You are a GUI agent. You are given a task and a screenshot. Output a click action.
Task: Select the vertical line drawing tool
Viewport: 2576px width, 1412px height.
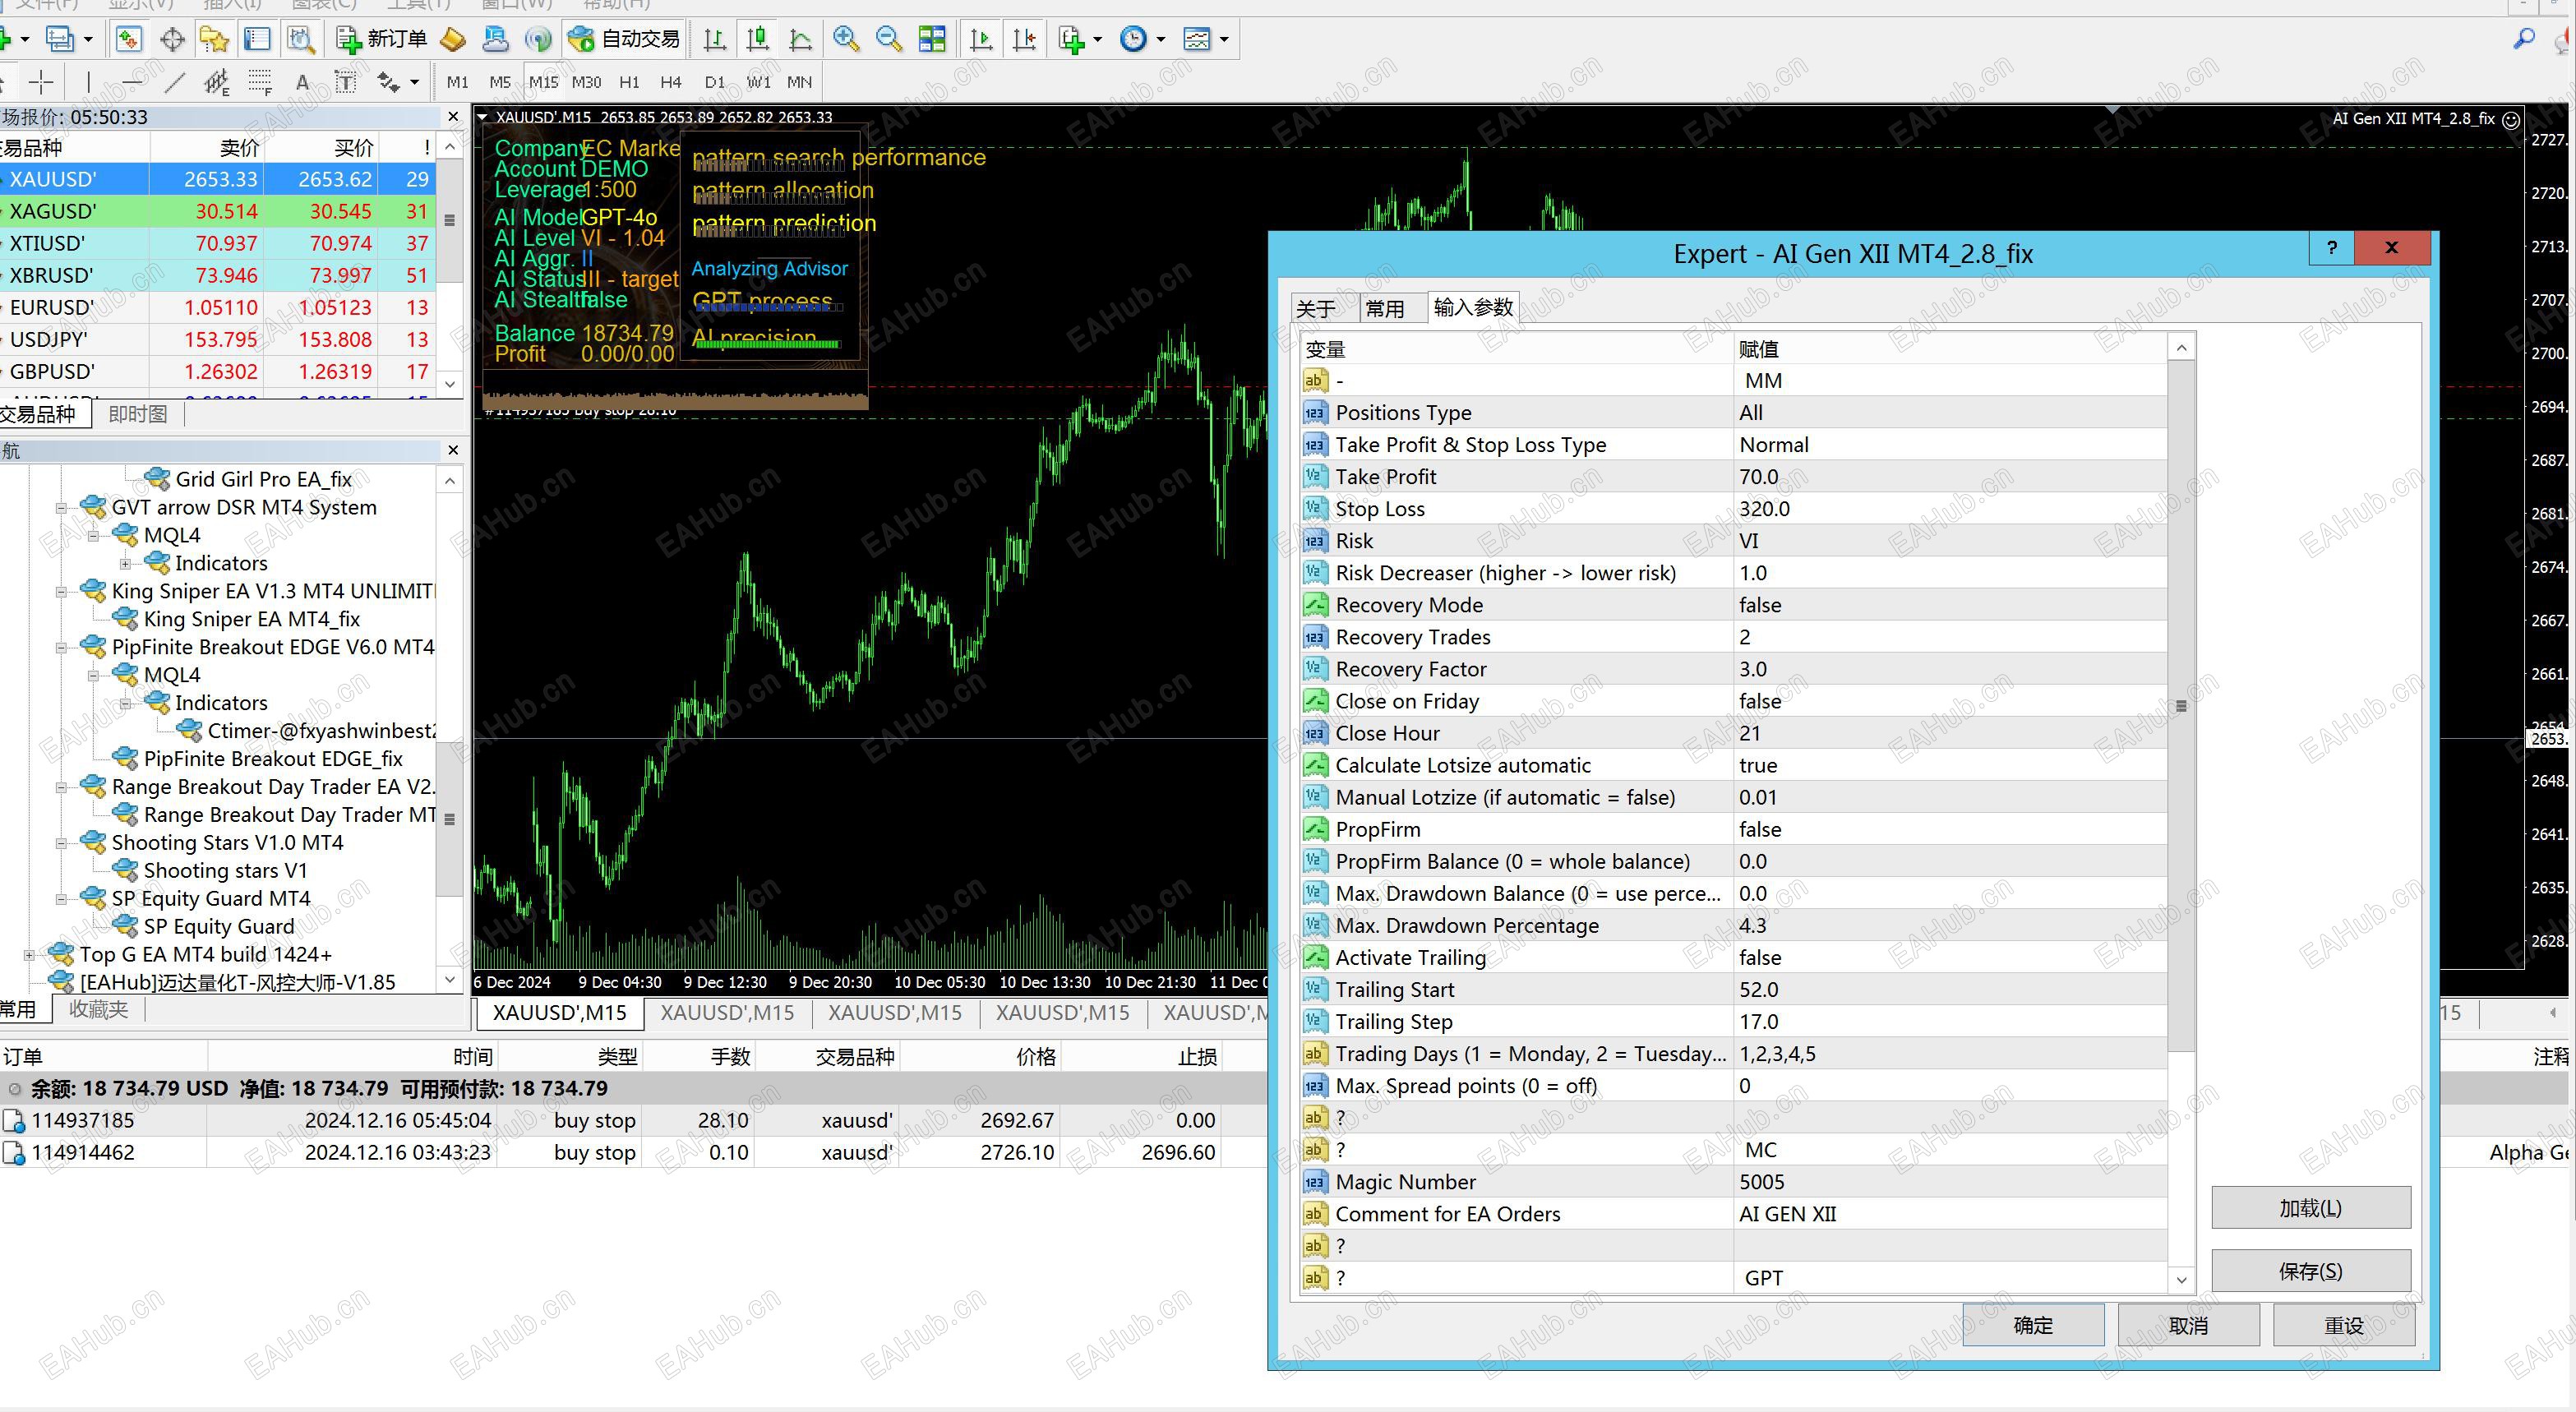88,81
